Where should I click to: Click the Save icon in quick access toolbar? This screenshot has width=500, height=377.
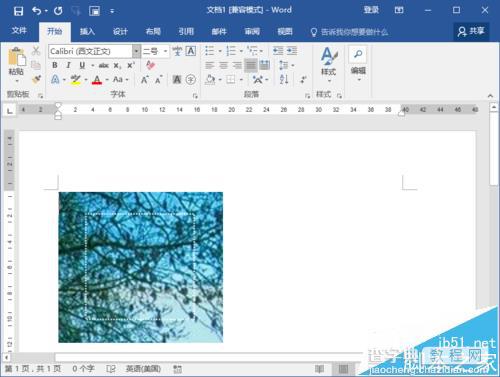coord(18,11)
